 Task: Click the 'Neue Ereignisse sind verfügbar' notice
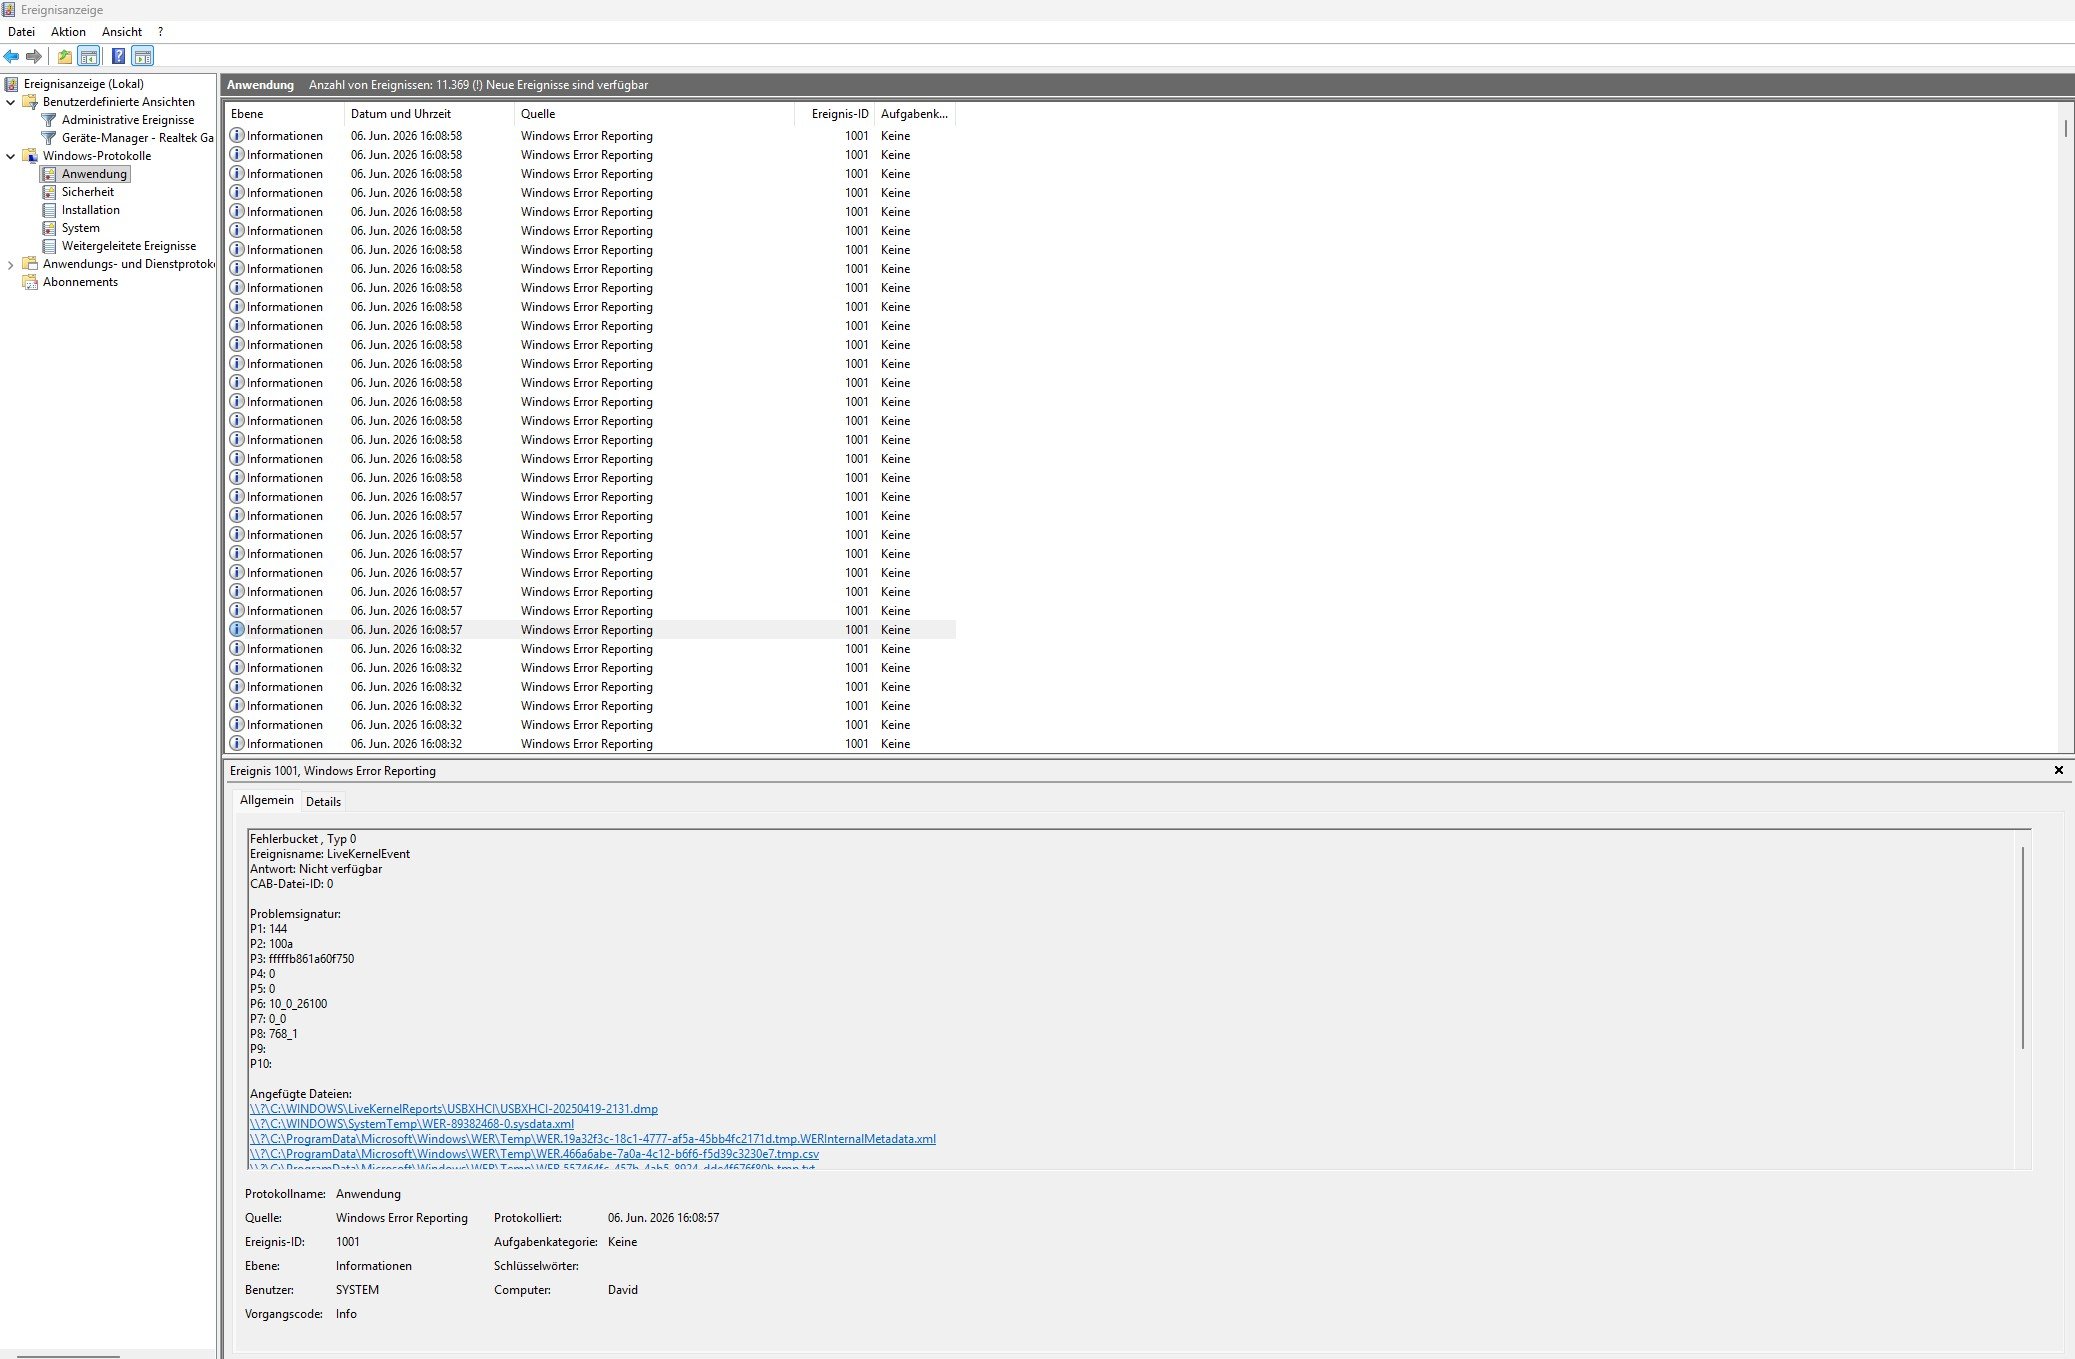pos(567,85)
